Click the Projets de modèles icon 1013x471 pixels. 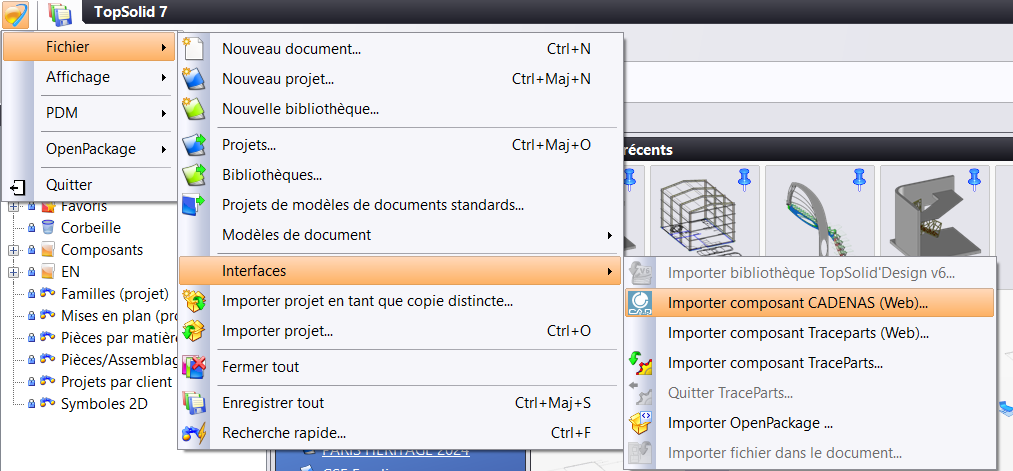pos(194,205)
